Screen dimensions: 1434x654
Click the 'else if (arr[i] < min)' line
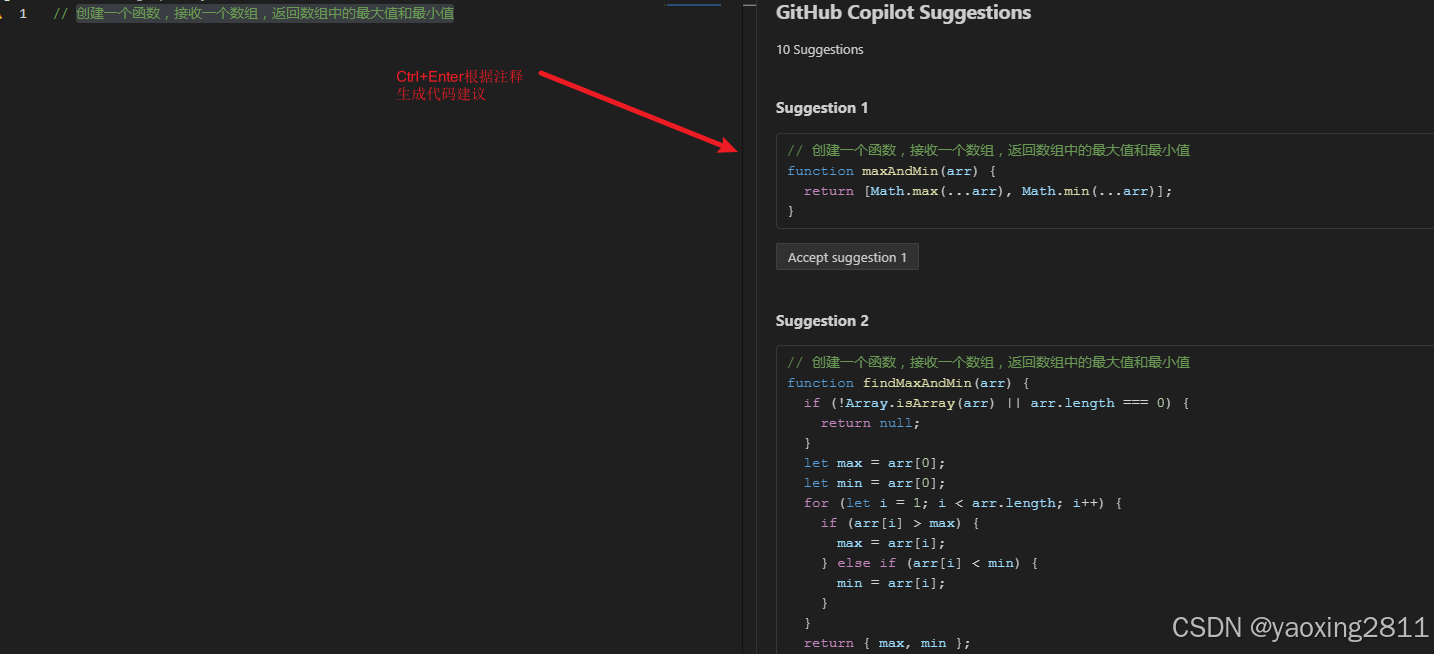[x=929, y=563]
